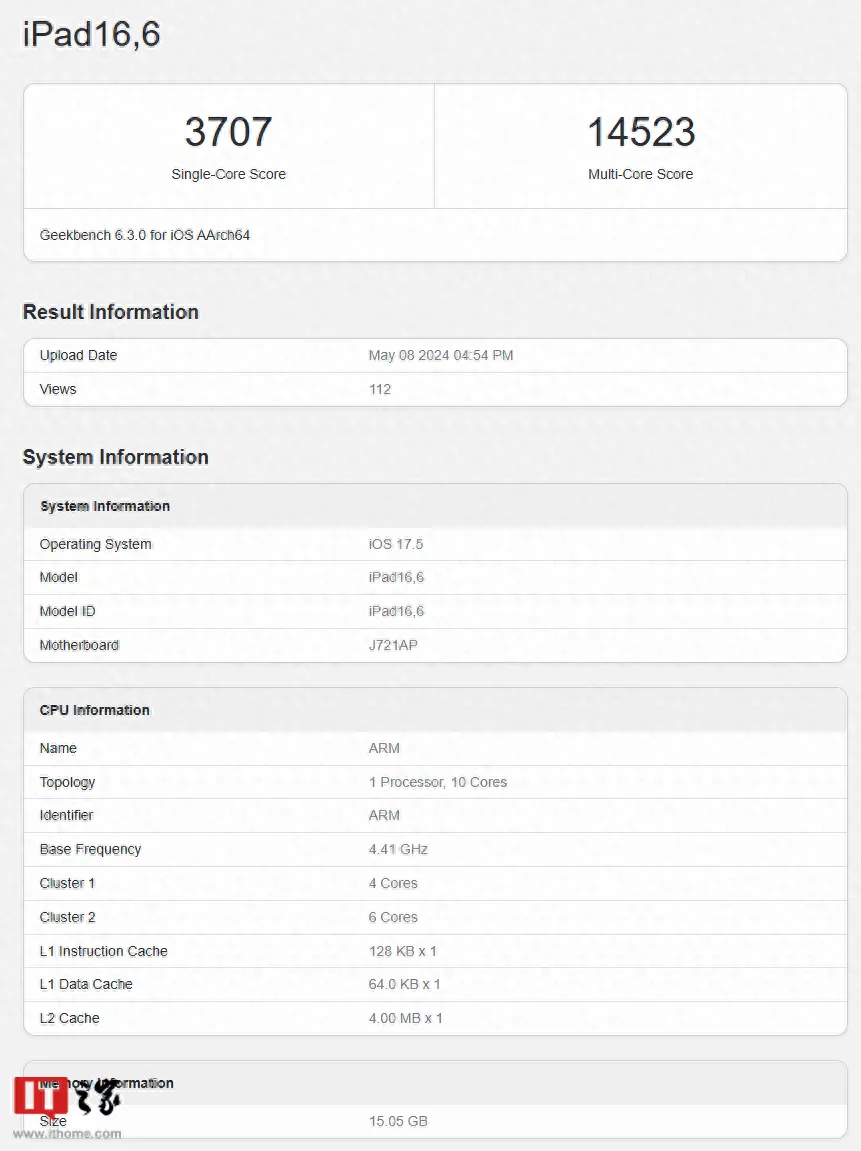
Task: Click the Views count 112
Action: point(380,389)
